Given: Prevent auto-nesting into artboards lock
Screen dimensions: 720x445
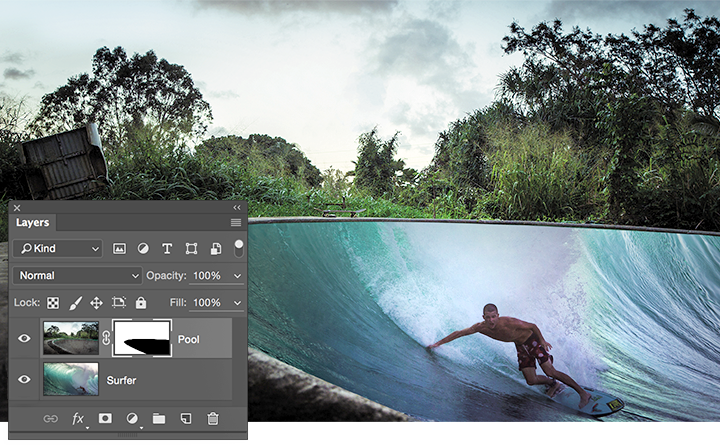Looking at the screenshot, I should click(x=119, y=303).
